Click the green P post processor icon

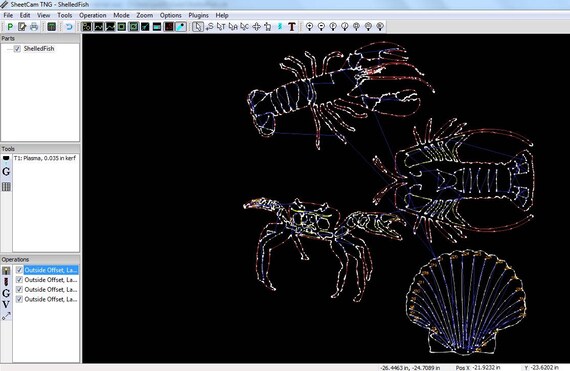coord(10,27)
